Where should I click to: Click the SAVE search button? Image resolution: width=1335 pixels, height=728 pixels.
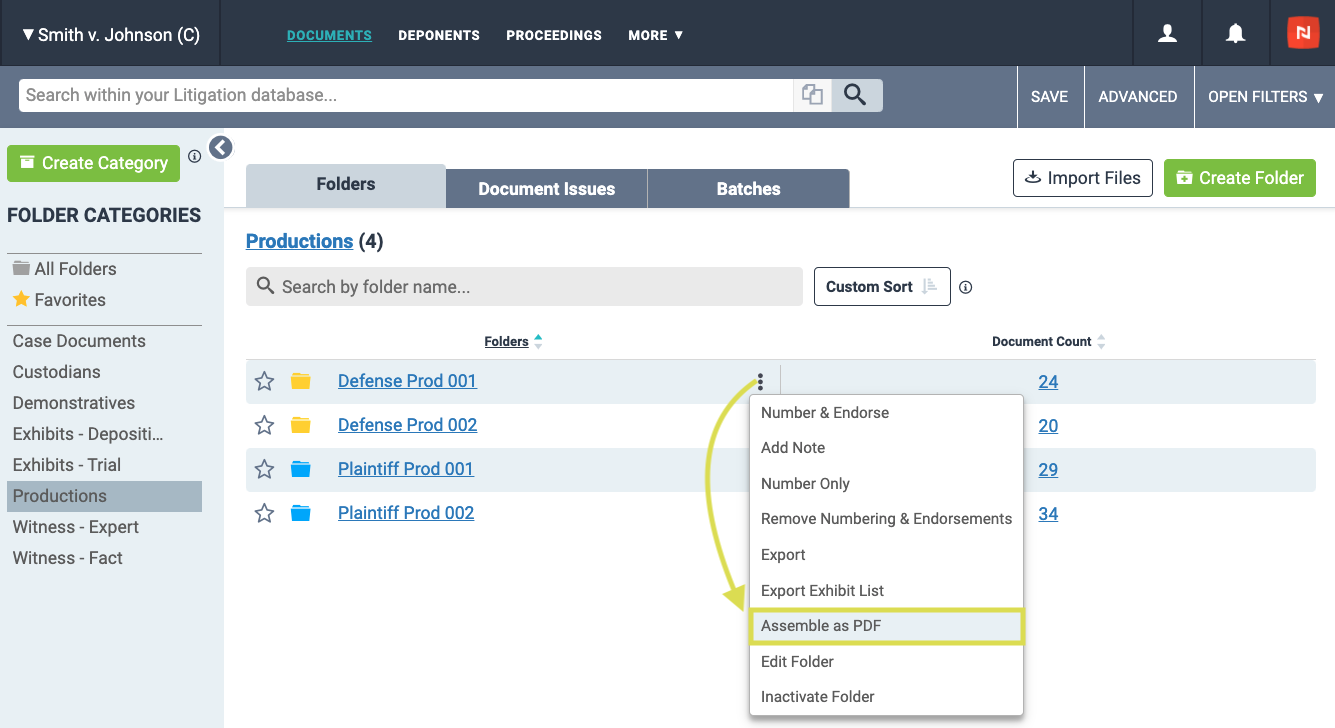click(x=1049, y=97)
